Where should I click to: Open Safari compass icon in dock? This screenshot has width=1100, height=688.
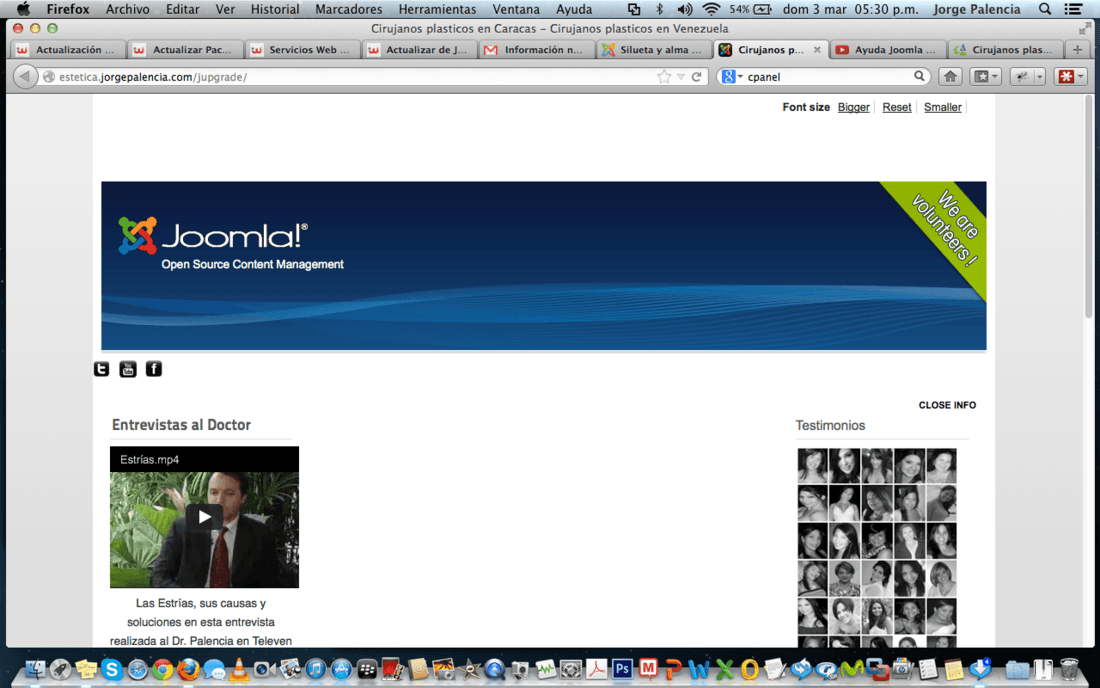[x=138, y=670]
